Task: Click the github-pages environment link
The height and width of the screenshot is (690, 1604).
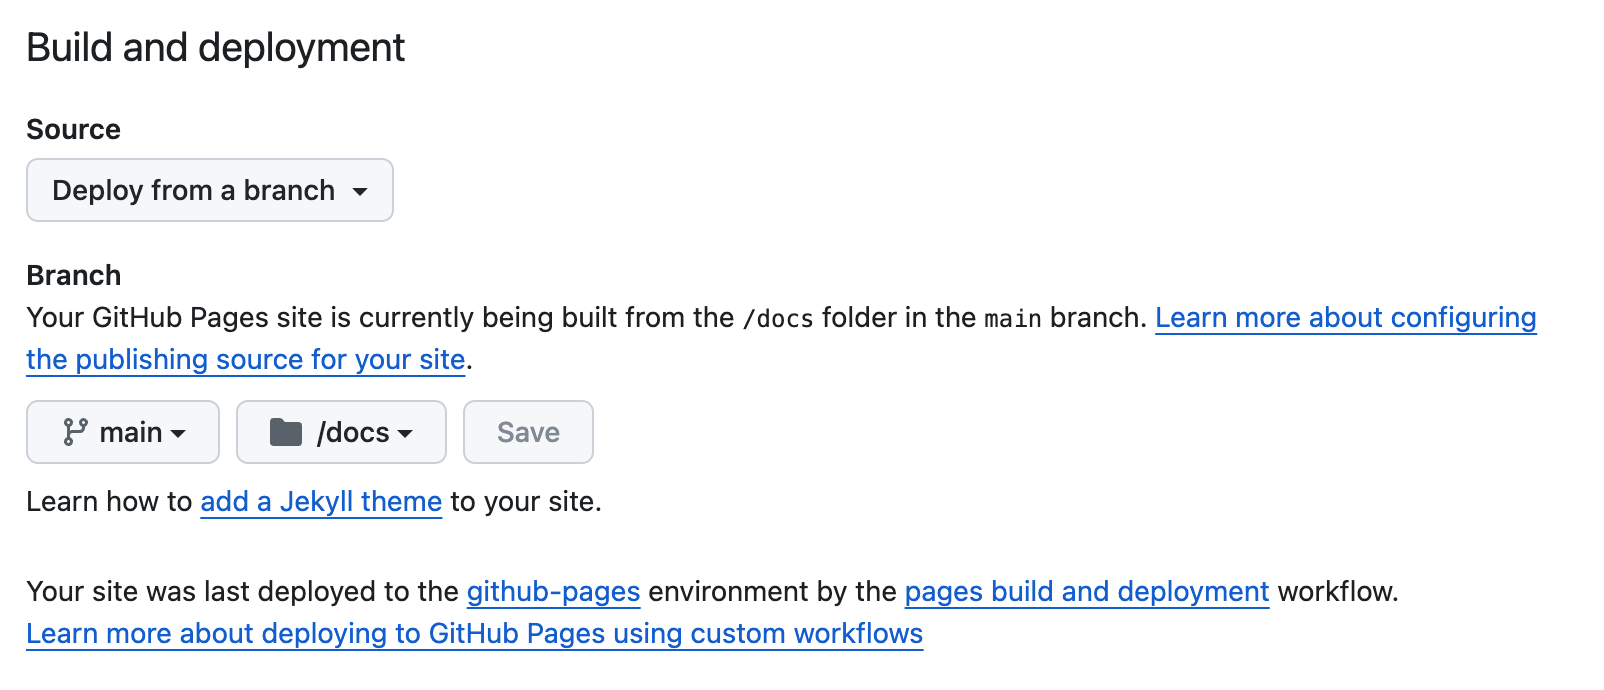Action: point(553,591)
